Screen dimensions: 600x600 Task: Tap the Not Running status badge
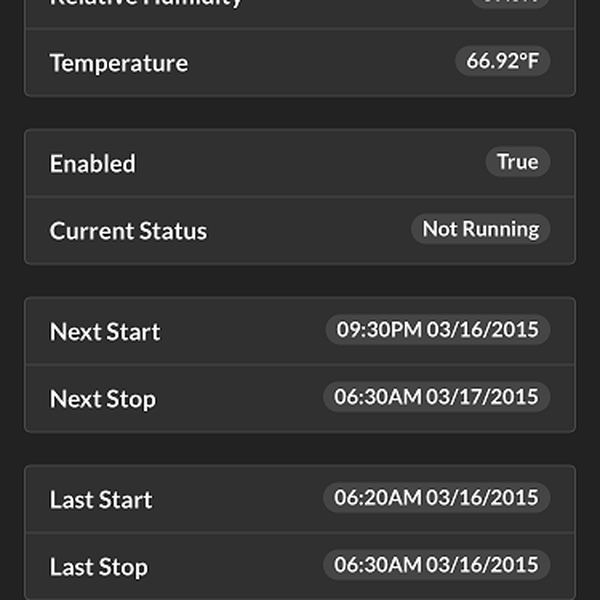[480, 229]
